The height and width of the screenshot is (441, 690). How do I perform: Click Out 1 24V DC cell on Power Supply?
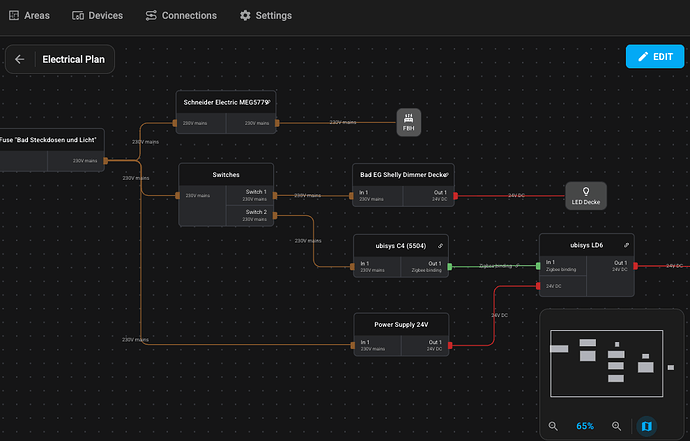click(425, 345)
